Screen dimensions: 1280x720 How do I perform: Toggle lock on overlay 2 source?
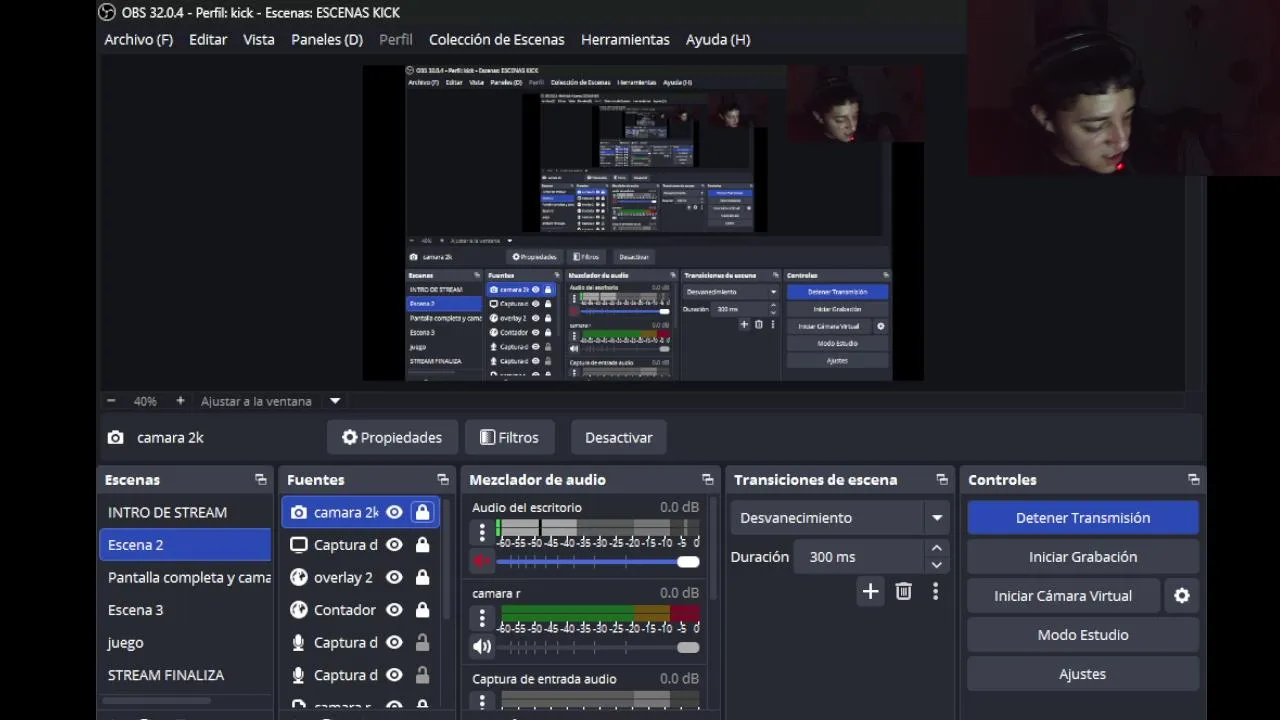[422, 578]
